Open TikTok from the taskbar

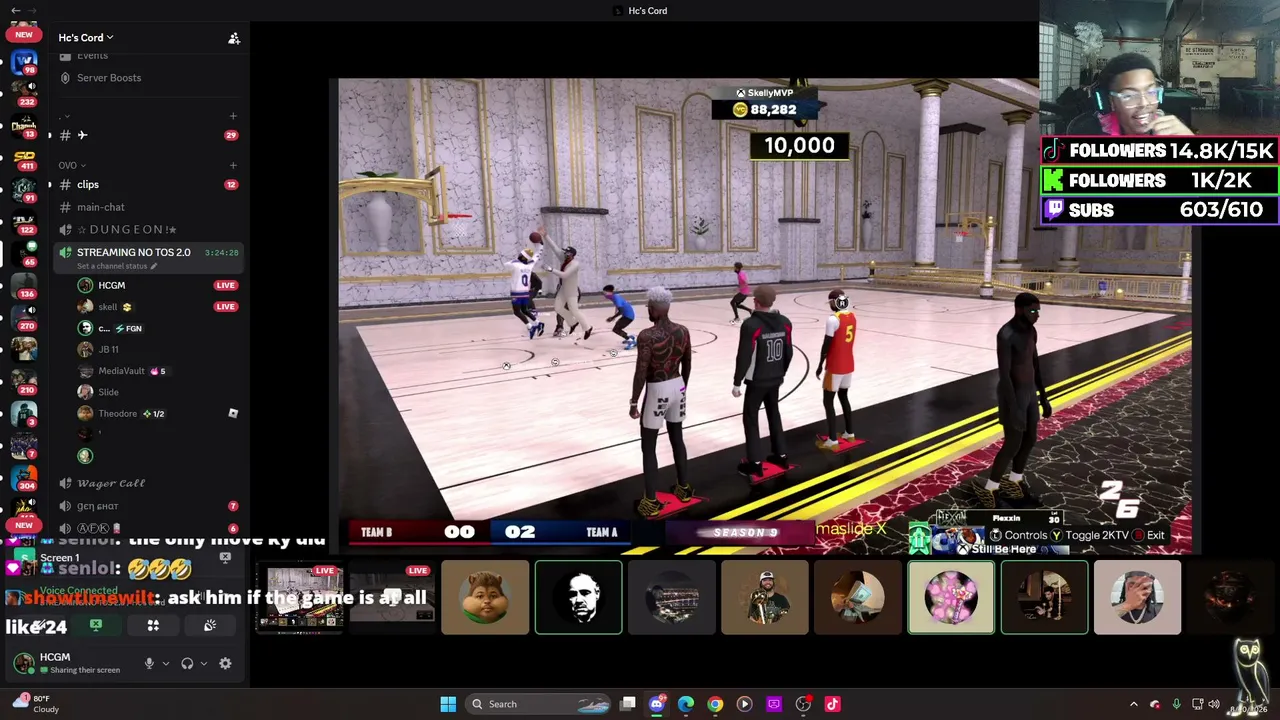[832, 704]
